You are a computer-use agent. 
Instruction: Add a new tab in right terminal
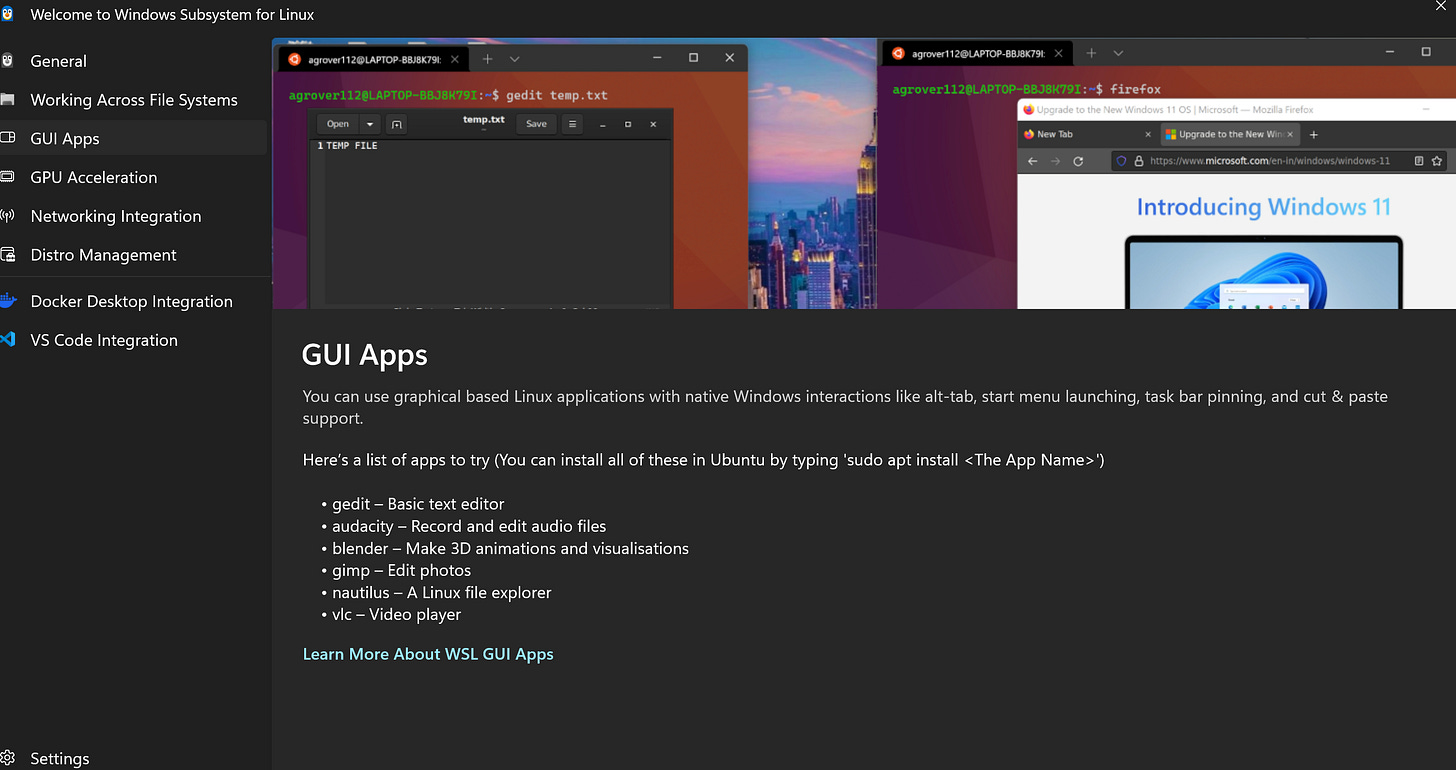(1091, 53)
